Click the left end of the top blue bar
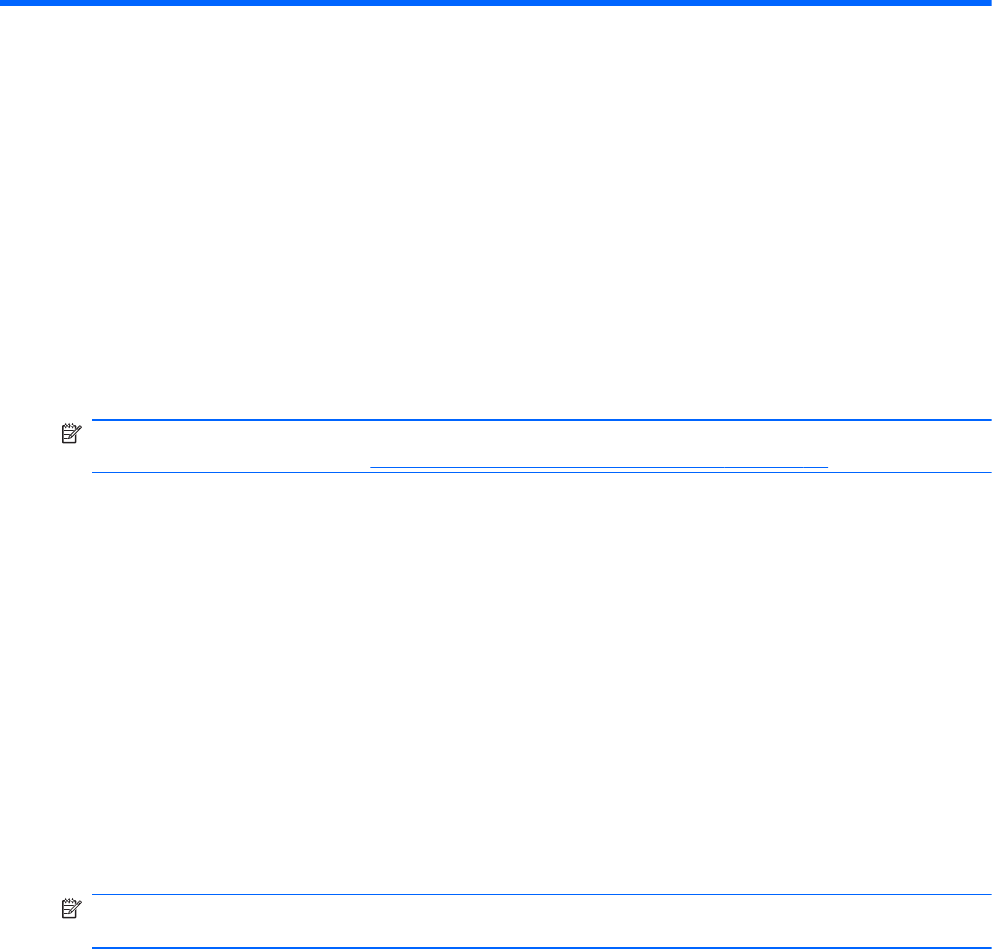992x949 pixels. click(5, 4)
